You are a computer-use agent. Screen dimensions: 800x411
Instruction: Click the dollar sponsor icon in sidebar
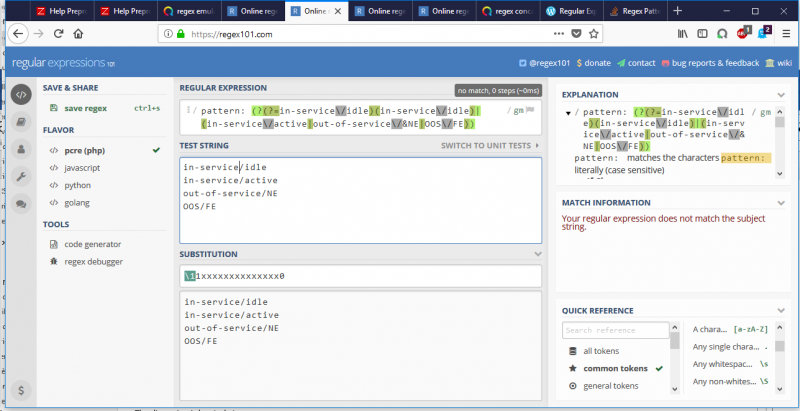point(21,390)
